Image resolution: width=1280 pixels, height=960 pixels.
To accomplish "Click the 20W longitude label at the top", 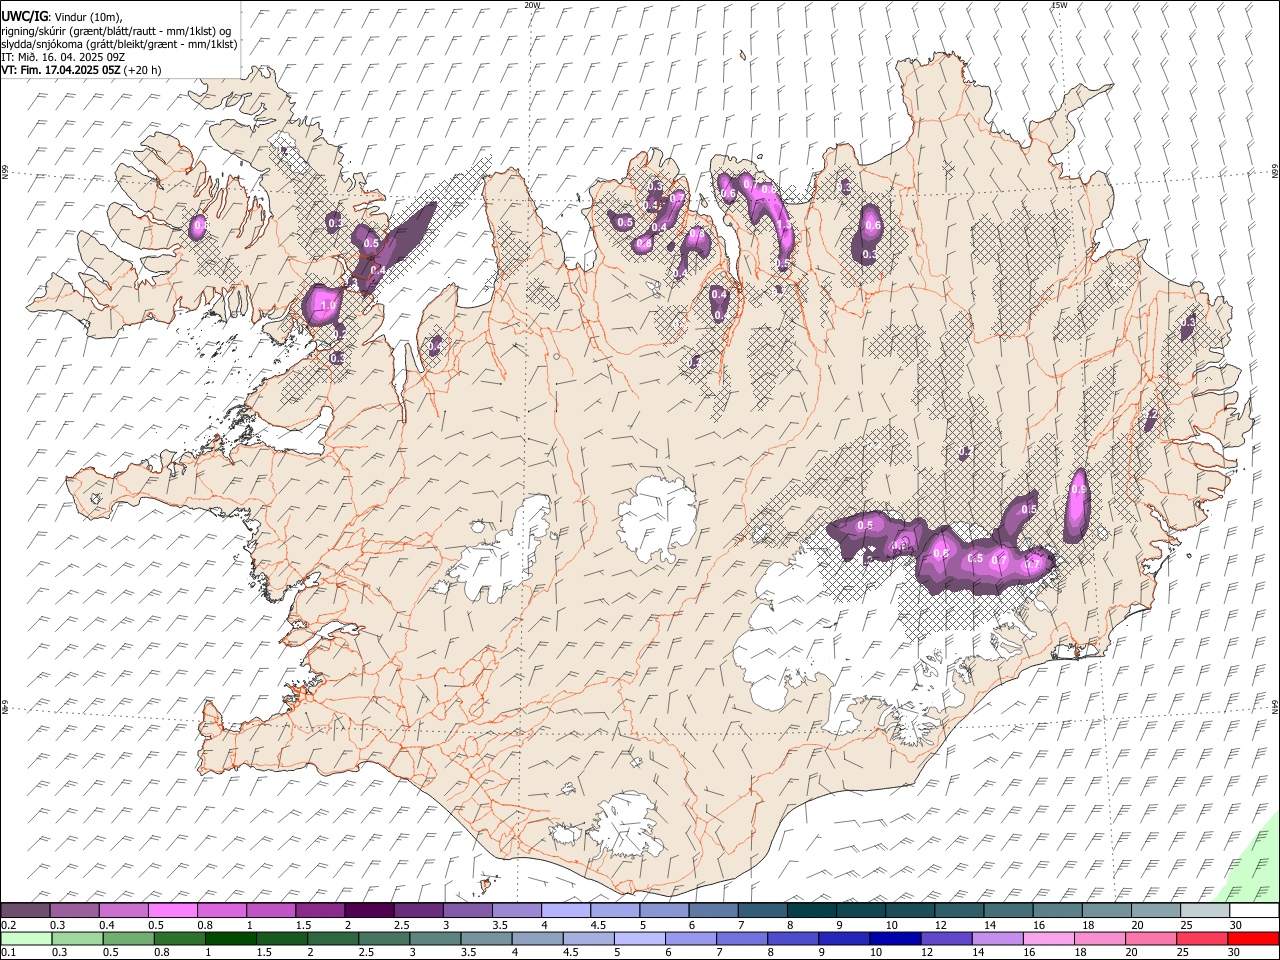I will click(x=532, y=5).
